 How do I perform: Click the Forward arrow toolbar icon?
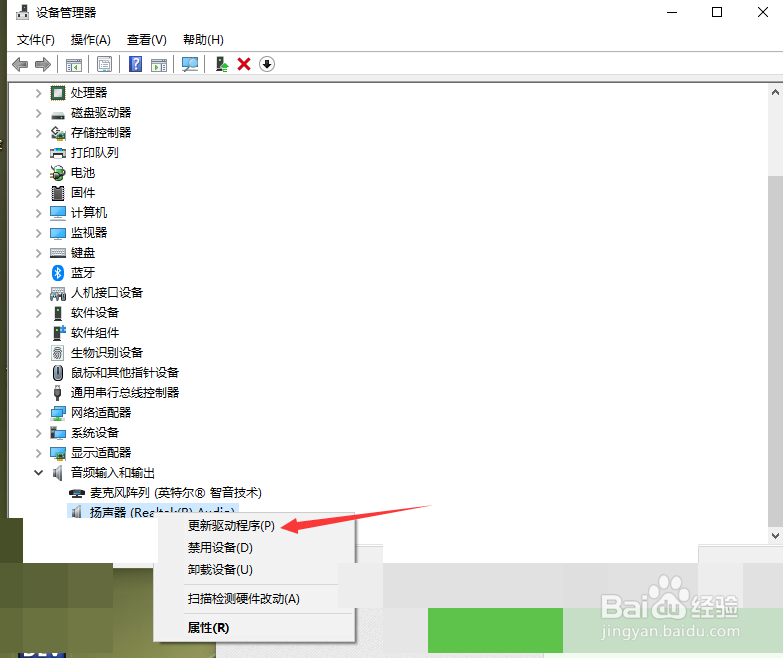click(43, 64)
